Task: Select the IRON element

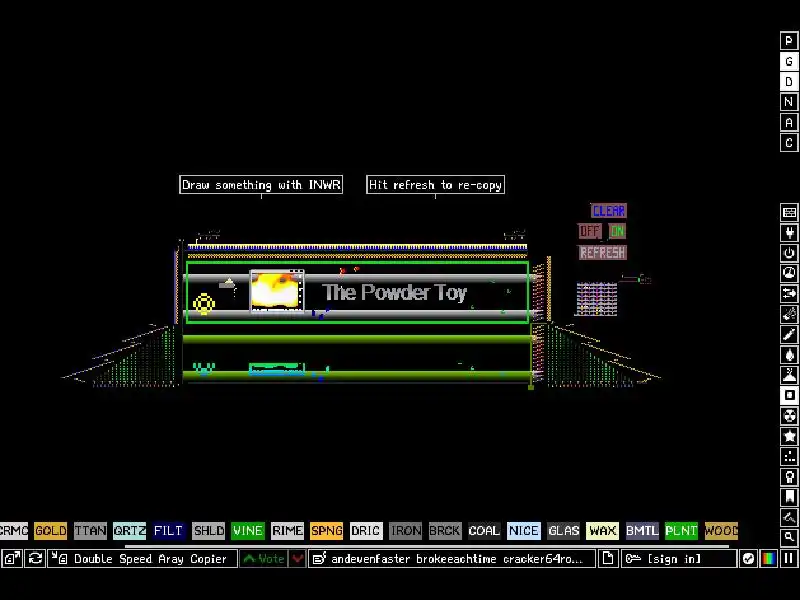Action: (406, 531)
